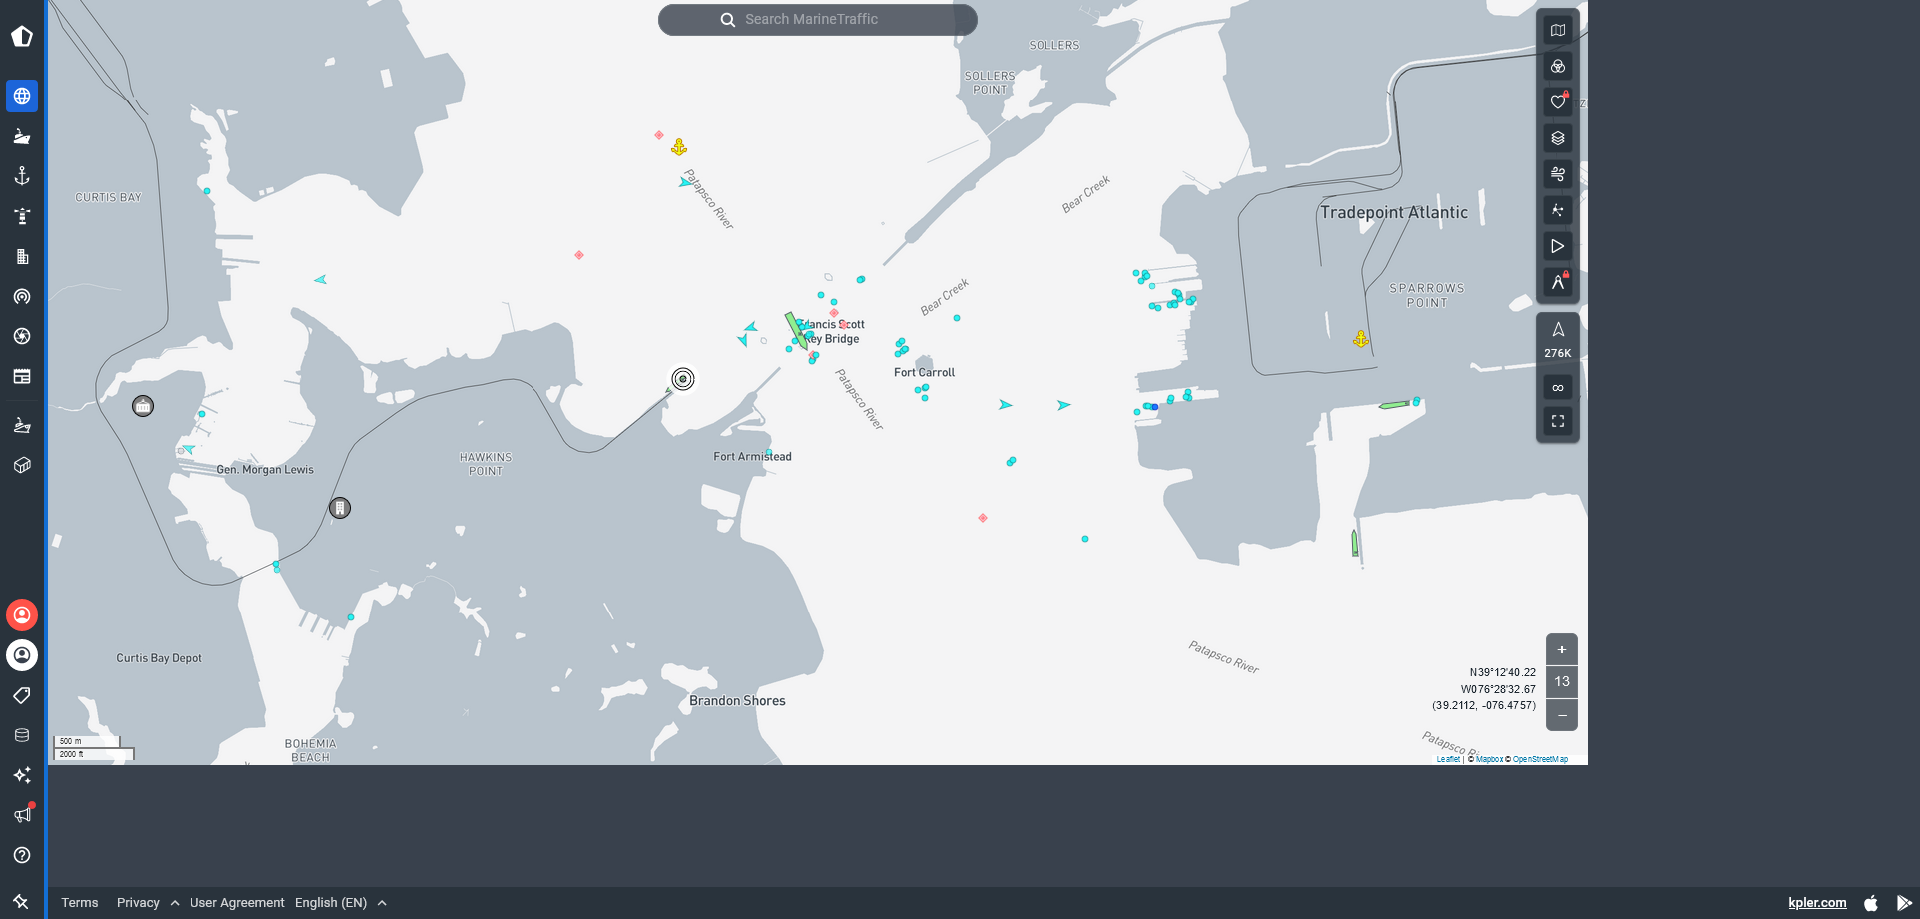Image resolution: width=1920 pixels, height=919 pixels.
Task: Open the Live Map globe icon in sidebar
Action: [x=22, y=96]
